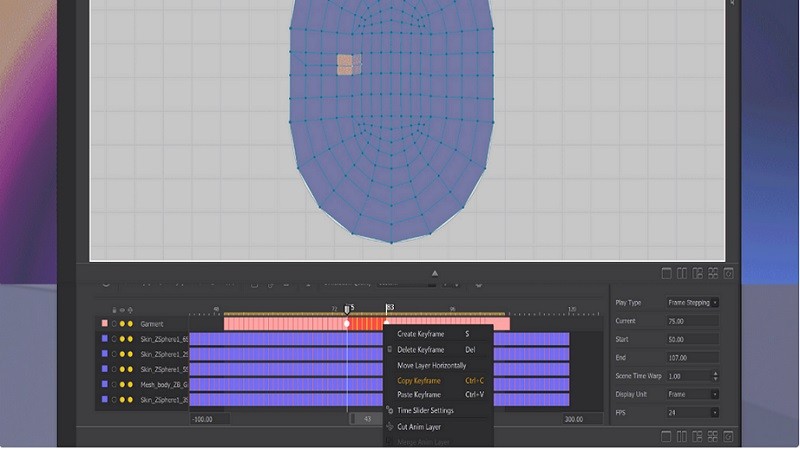Viewport: 800px width, 450px height.
Task: Click the Time Slider Settings gear icon
Action: [390, 411]
